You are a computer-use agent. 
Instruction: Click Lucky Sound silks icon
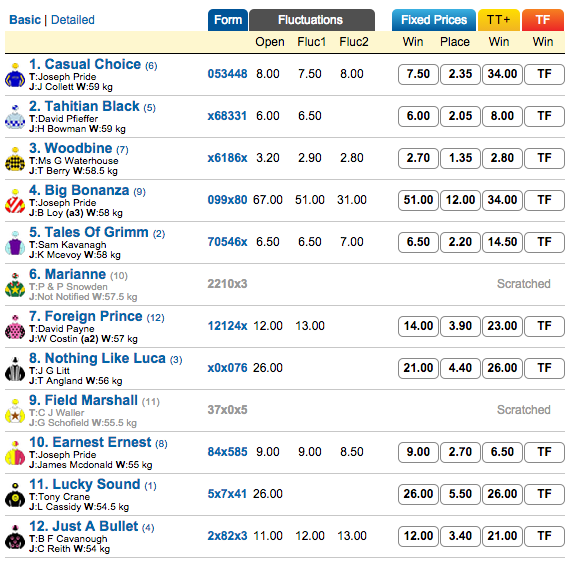15,495
